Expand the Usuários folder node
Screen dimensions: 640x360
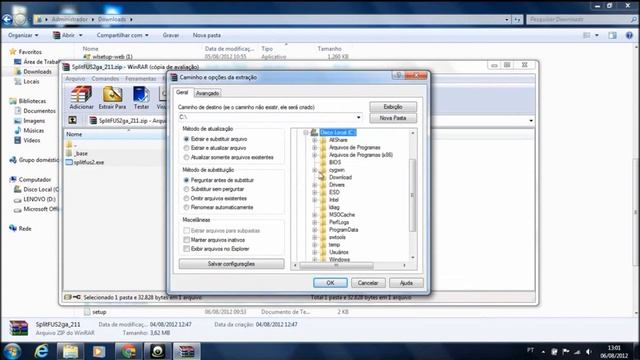click(314, 252)
